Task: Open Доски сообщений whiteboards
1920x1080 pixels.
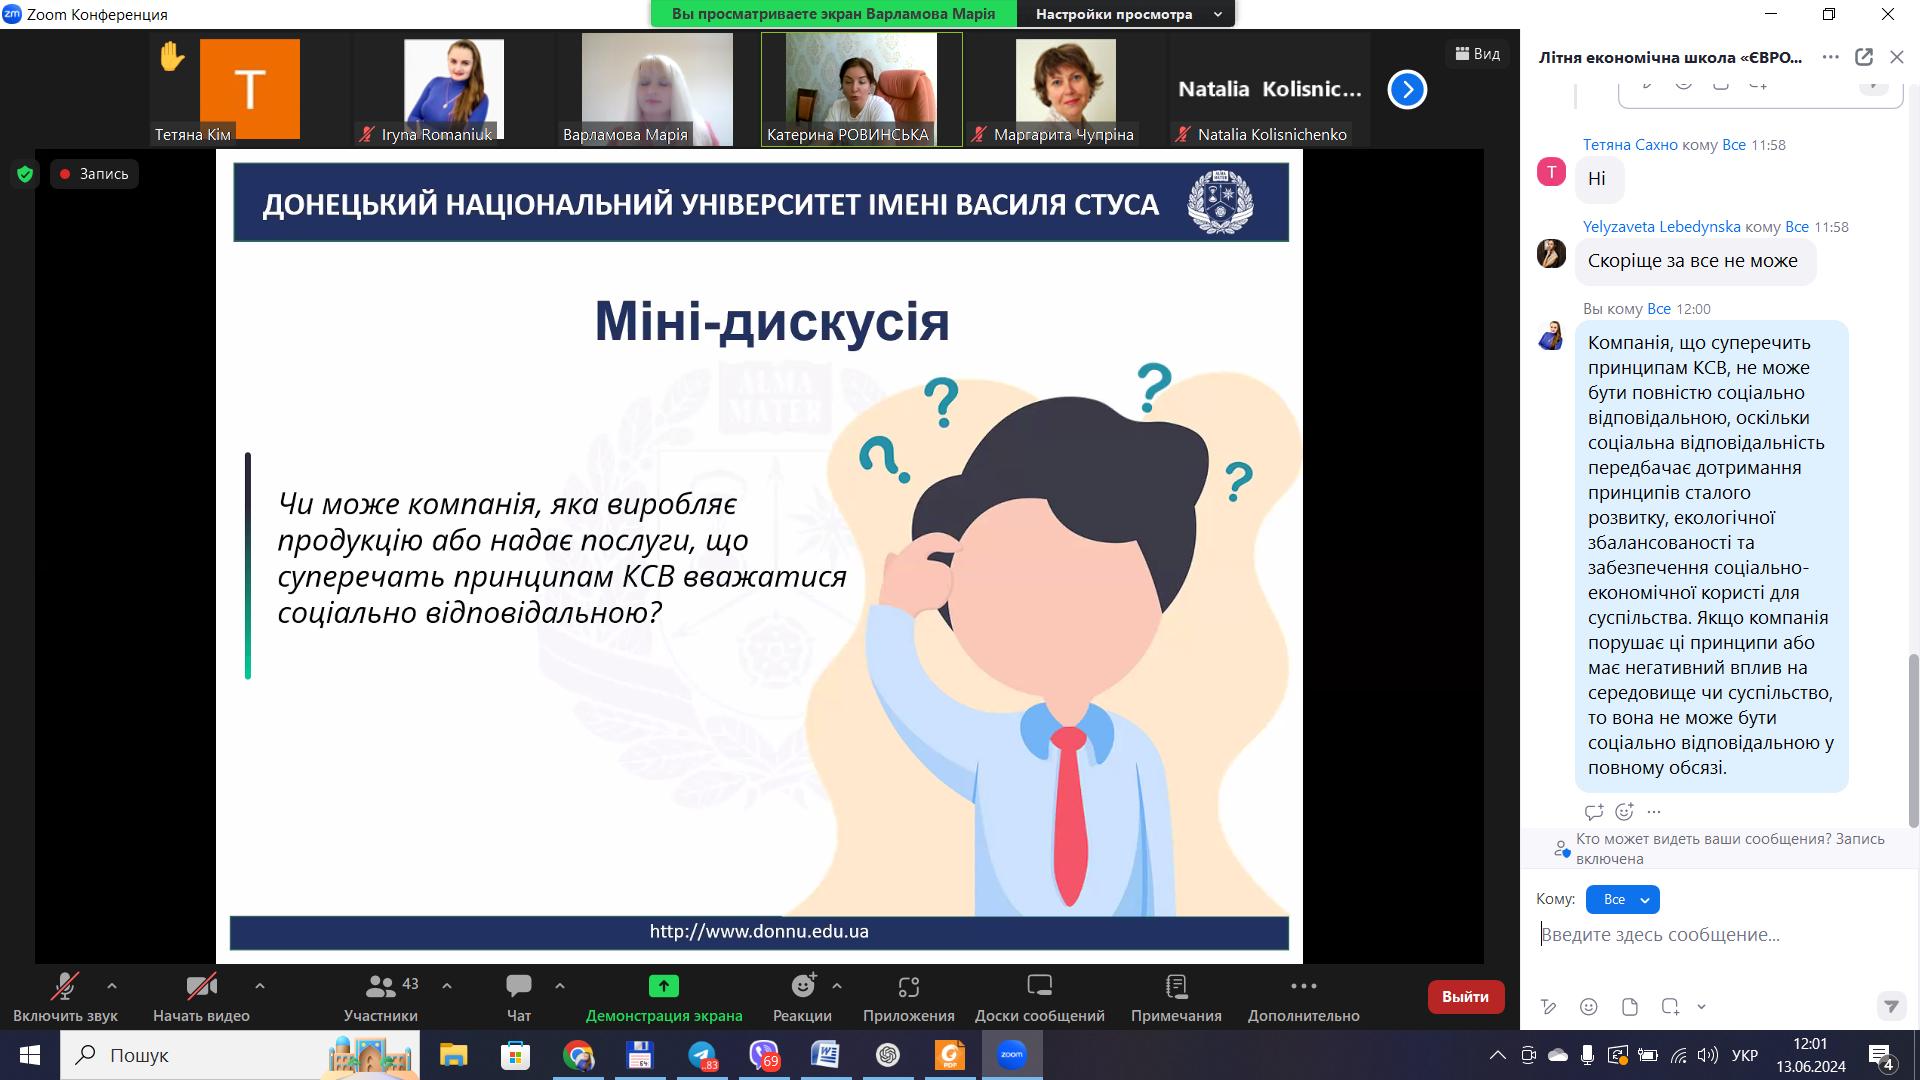Action: click(1040, 997)
